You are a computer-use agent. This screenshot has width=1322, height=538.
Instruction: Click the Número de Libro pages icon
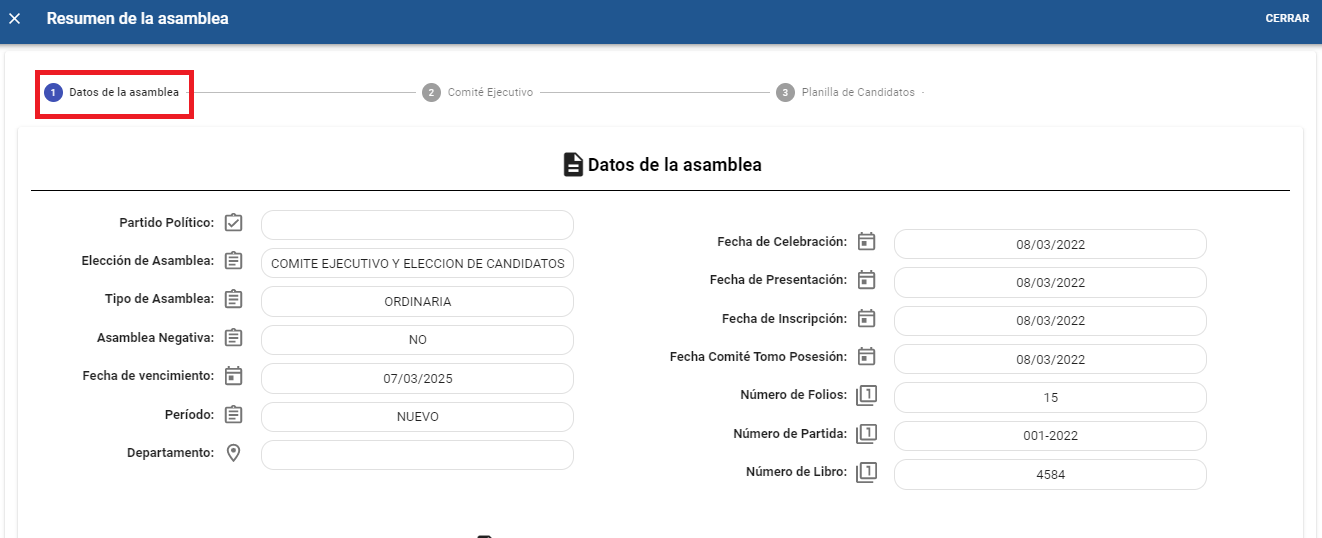[x=866, y=473]
